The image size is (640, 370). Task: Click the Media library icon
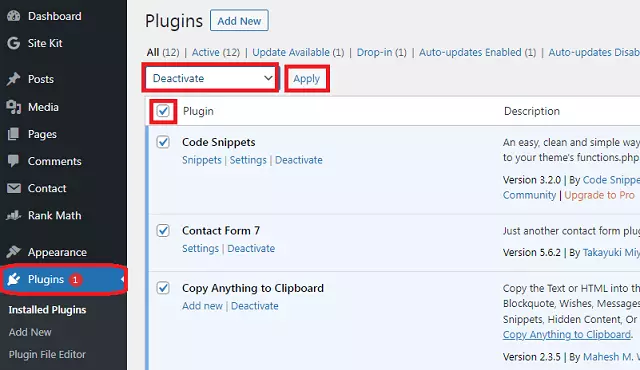click(x=13, y=107)
